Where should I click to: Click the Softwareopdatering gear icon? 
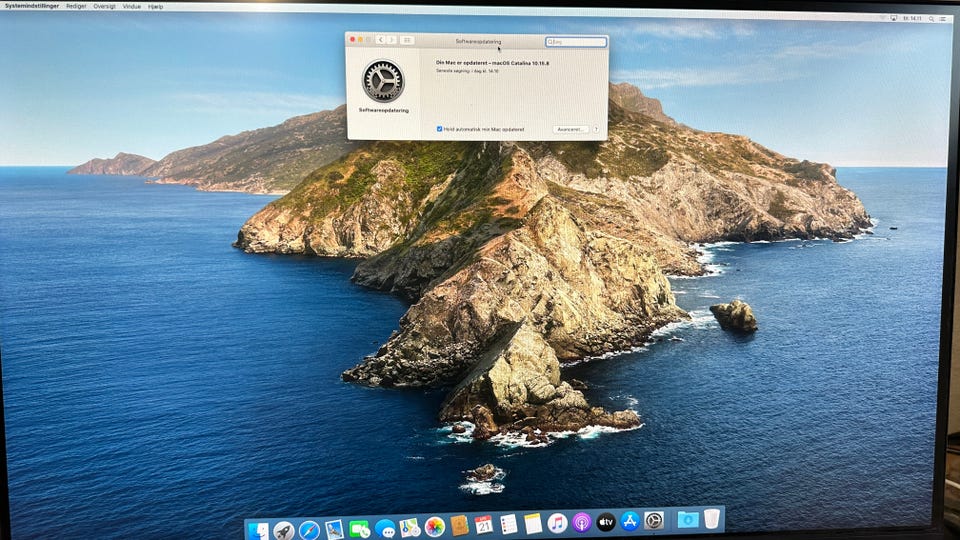tap(383, 81)
